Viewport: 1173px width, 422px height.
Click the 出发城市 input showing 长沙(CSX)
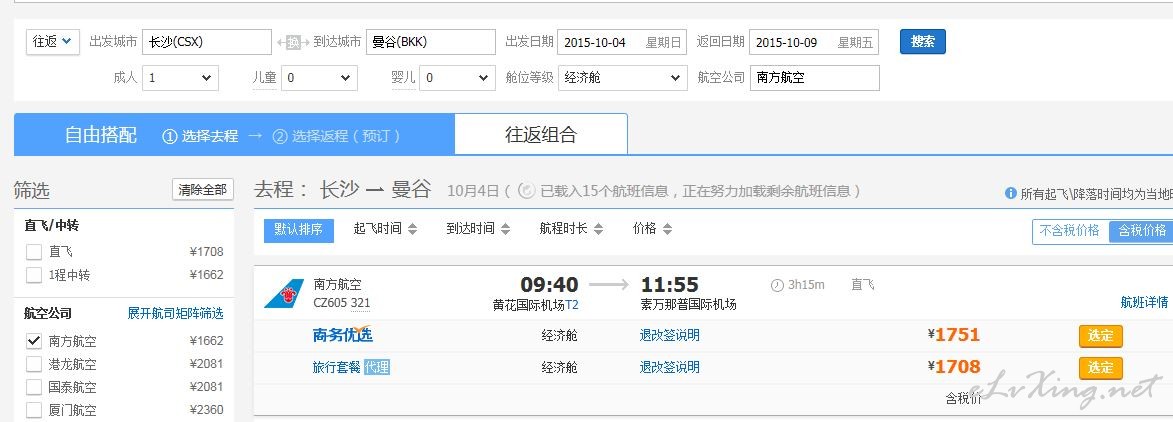(x=206, y=42)
